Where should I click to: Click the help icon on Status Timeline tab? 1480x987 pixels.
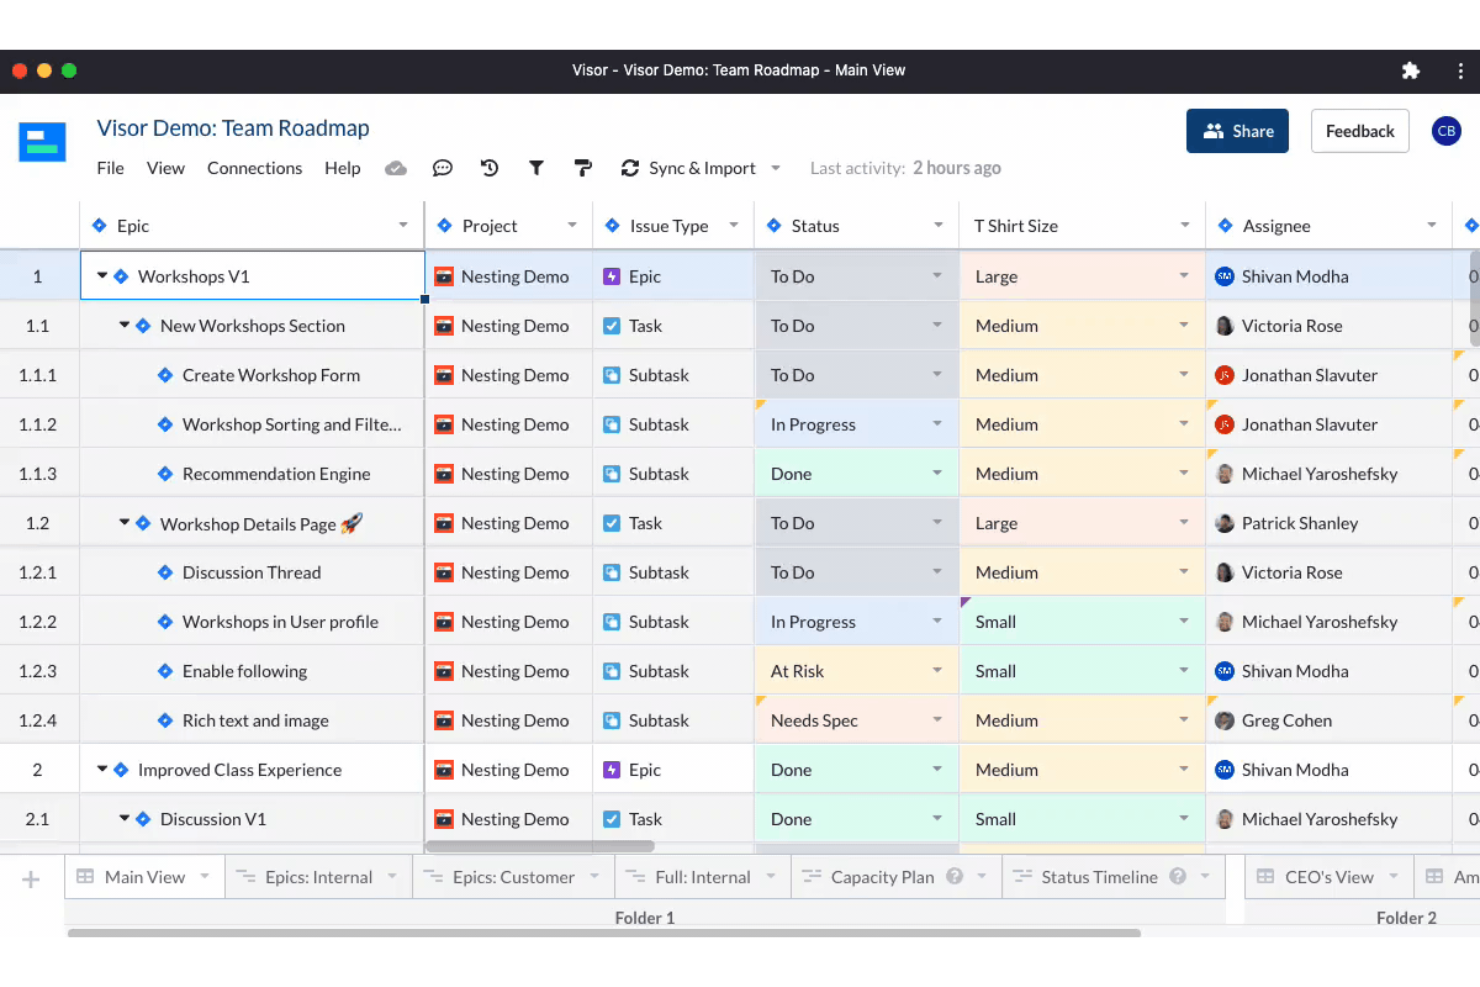[x=1178, y=876]
